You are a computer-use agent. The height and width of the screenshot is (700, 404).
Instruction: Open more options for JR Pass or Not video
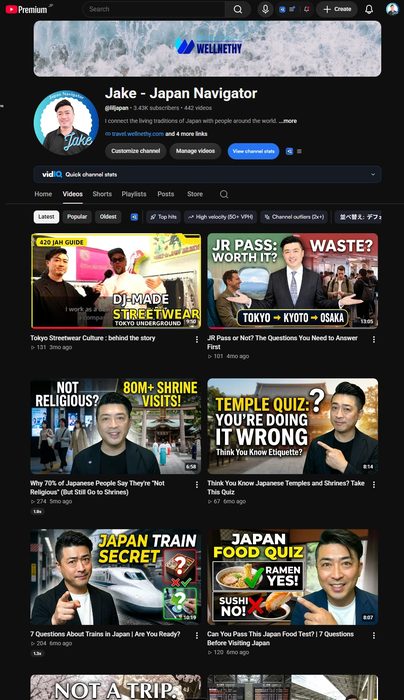(374, 340)
